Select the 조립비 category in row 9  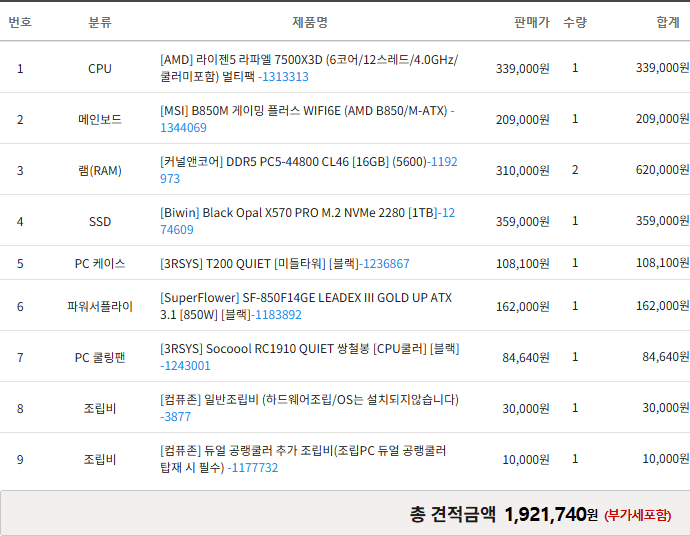coord(100,460)
